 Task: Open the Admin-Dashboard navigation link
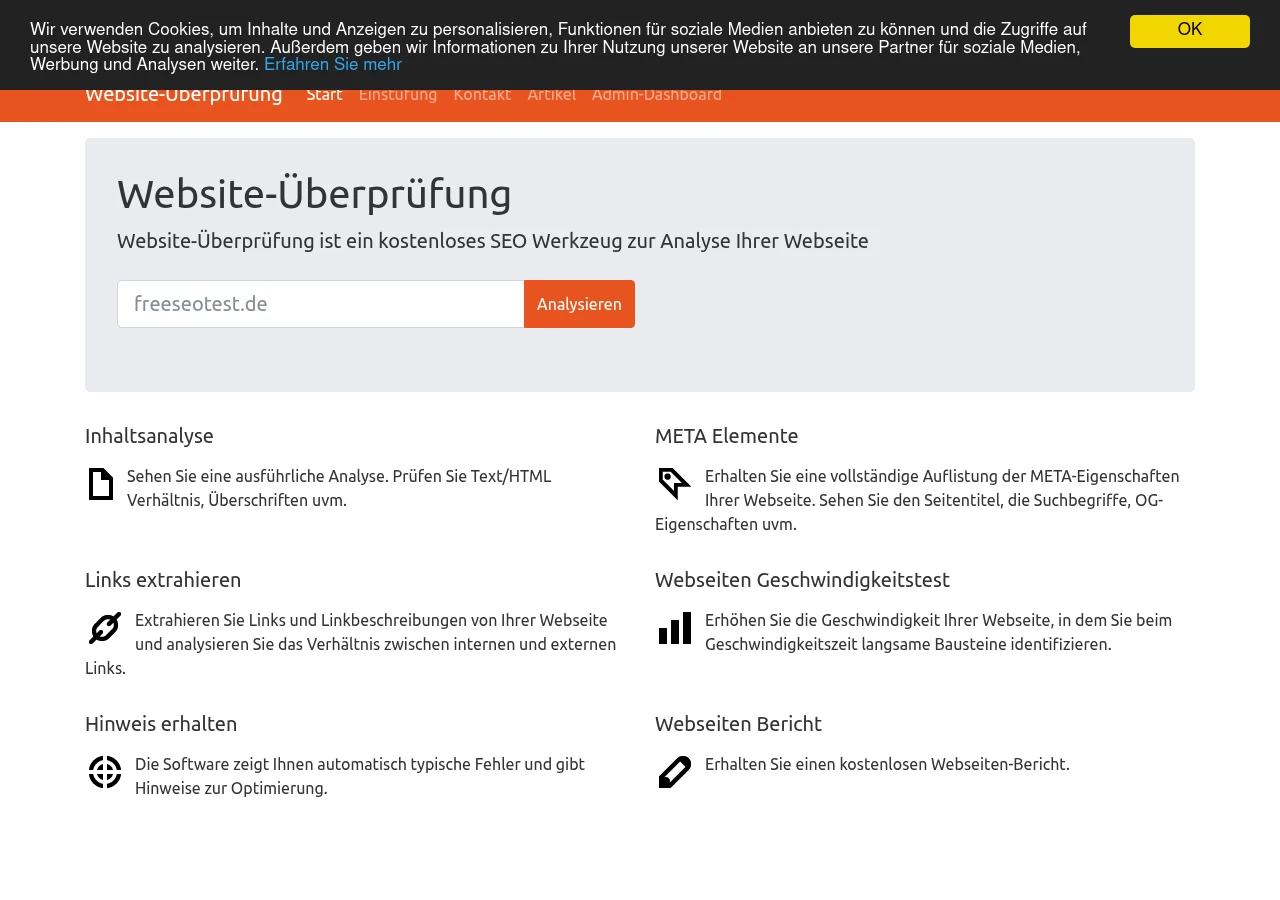[x=657, y=95]
